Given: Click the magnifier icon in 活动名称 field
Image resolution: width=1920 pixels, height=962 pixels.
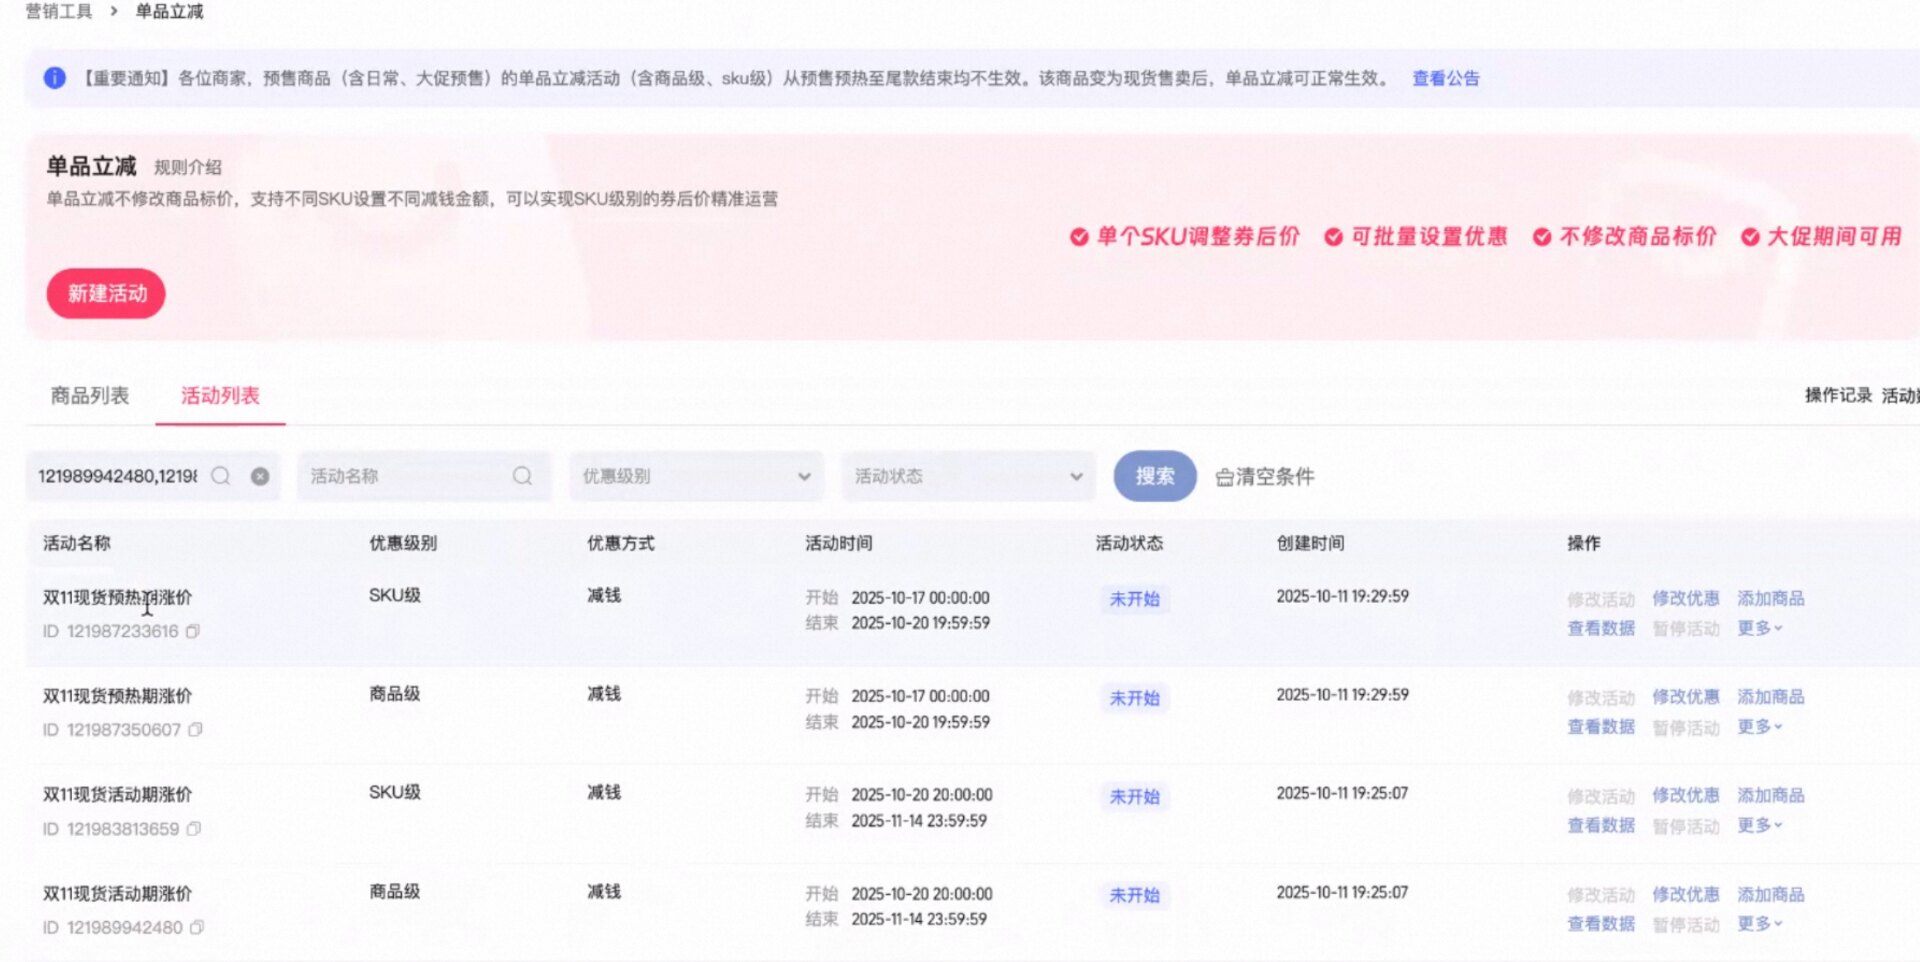Looking at the screenshot, I should (522, 476).
